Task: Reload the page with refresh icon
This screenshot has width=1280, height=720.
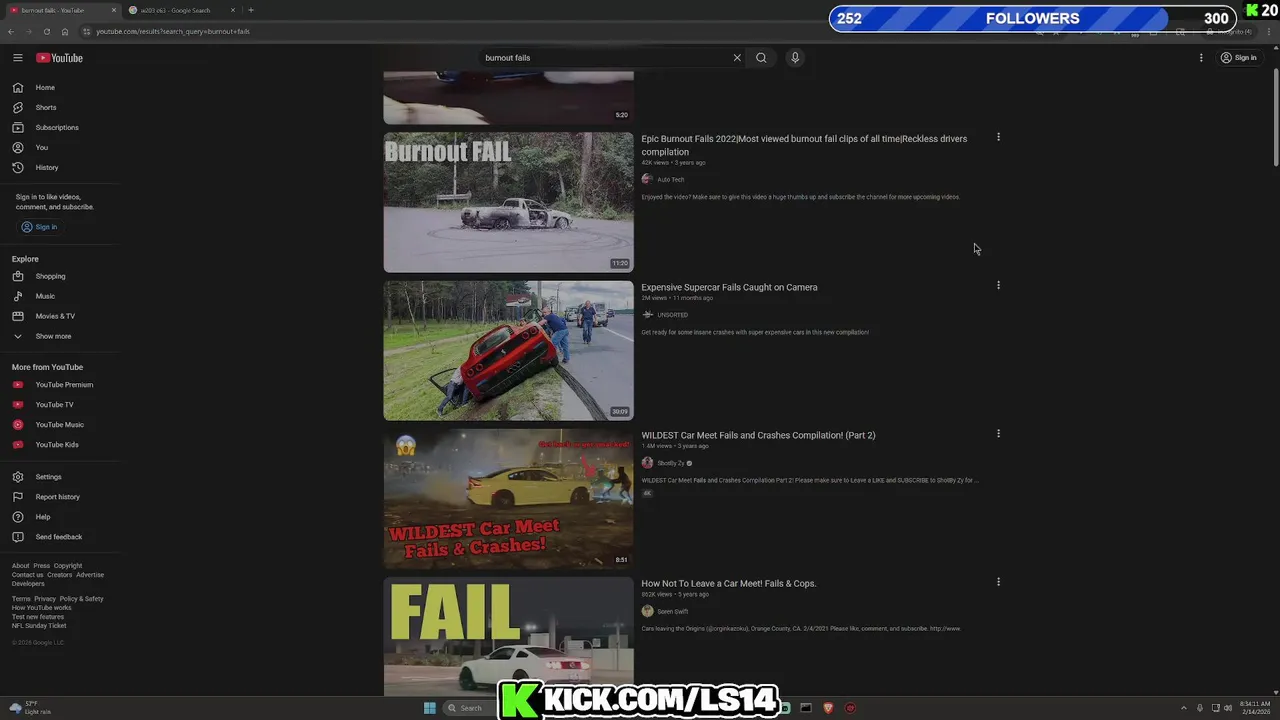Action: coord(46,31)
